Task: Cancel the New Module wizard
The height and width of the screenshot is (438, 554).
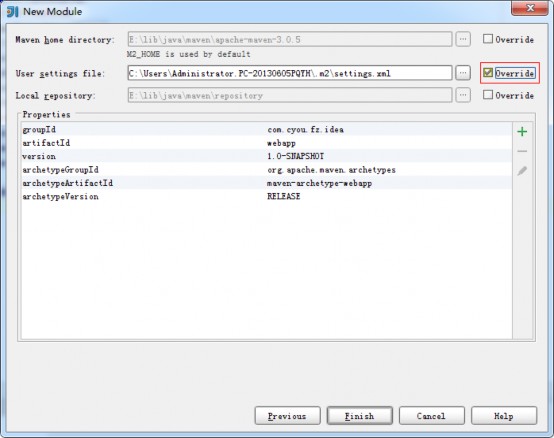Action: [x=431, y=416]
